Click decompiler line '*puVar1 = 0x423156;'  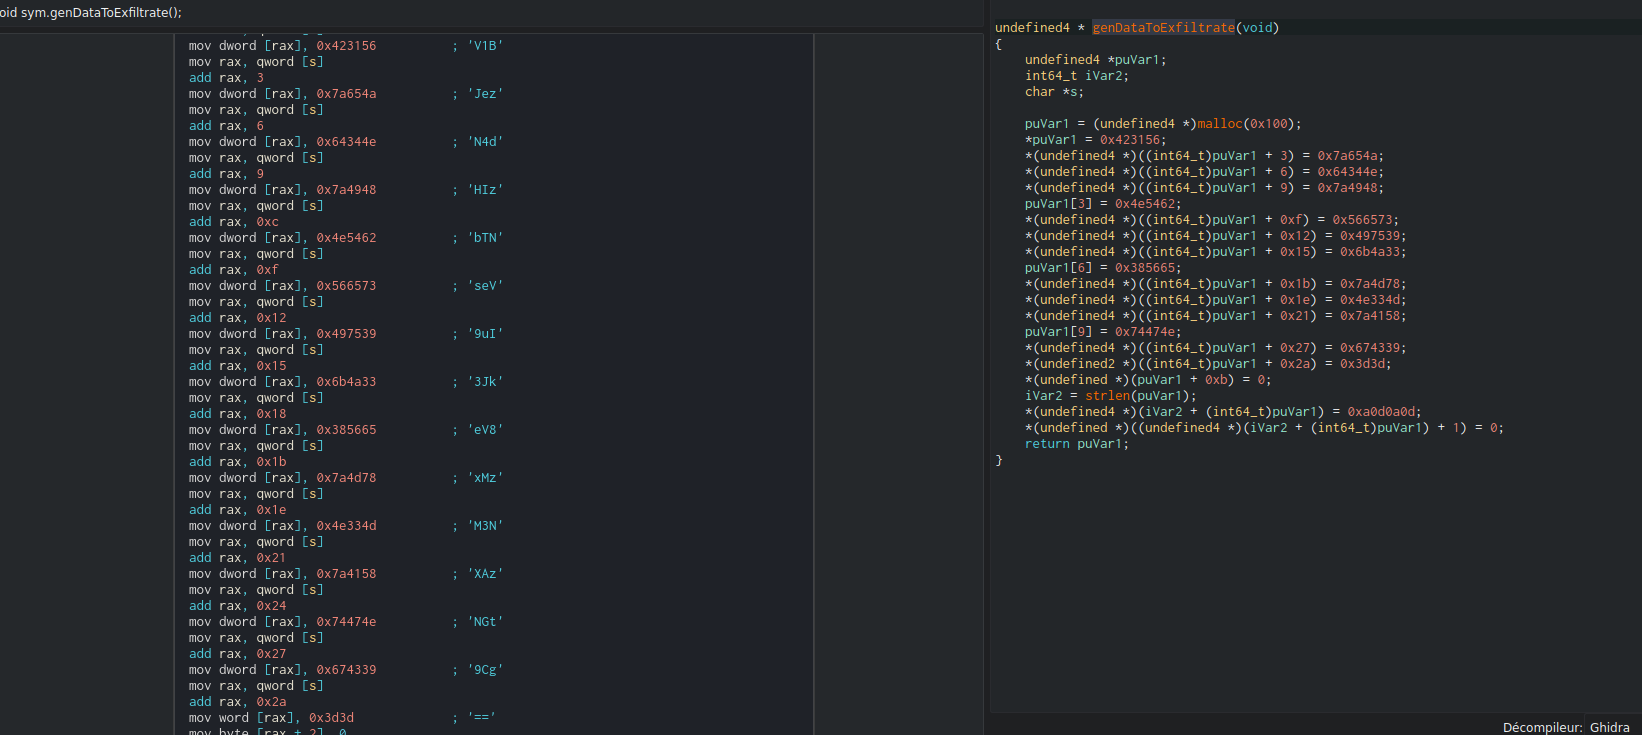click(x=1095, y=140)
